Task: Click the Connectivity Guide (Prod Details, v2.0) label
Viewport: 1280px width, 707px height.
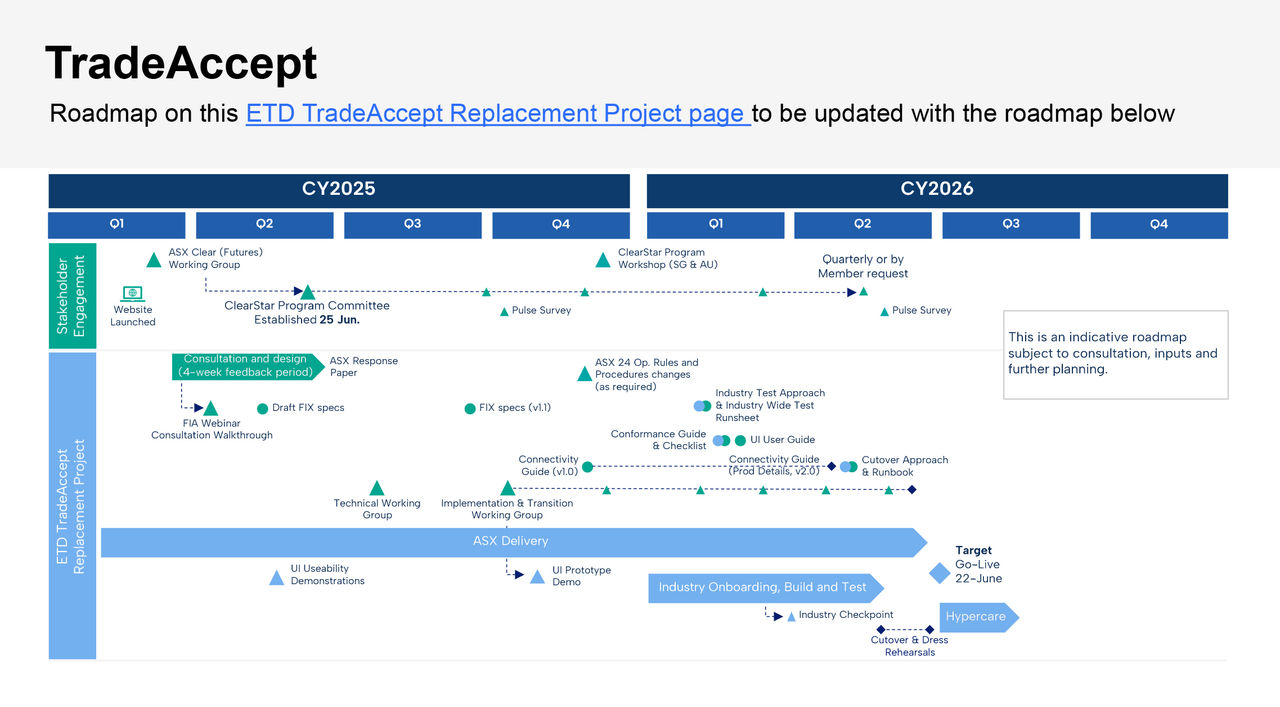Action: (774, 465)
